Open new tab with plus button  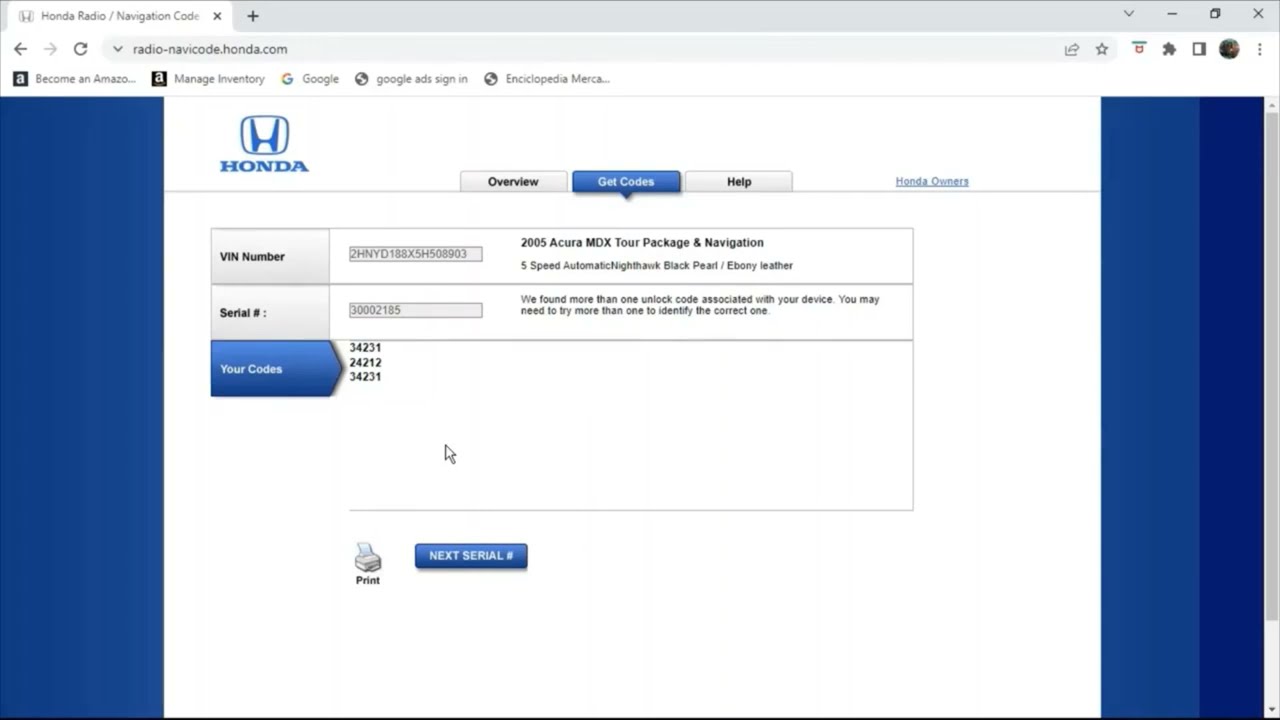coord(253,16)
